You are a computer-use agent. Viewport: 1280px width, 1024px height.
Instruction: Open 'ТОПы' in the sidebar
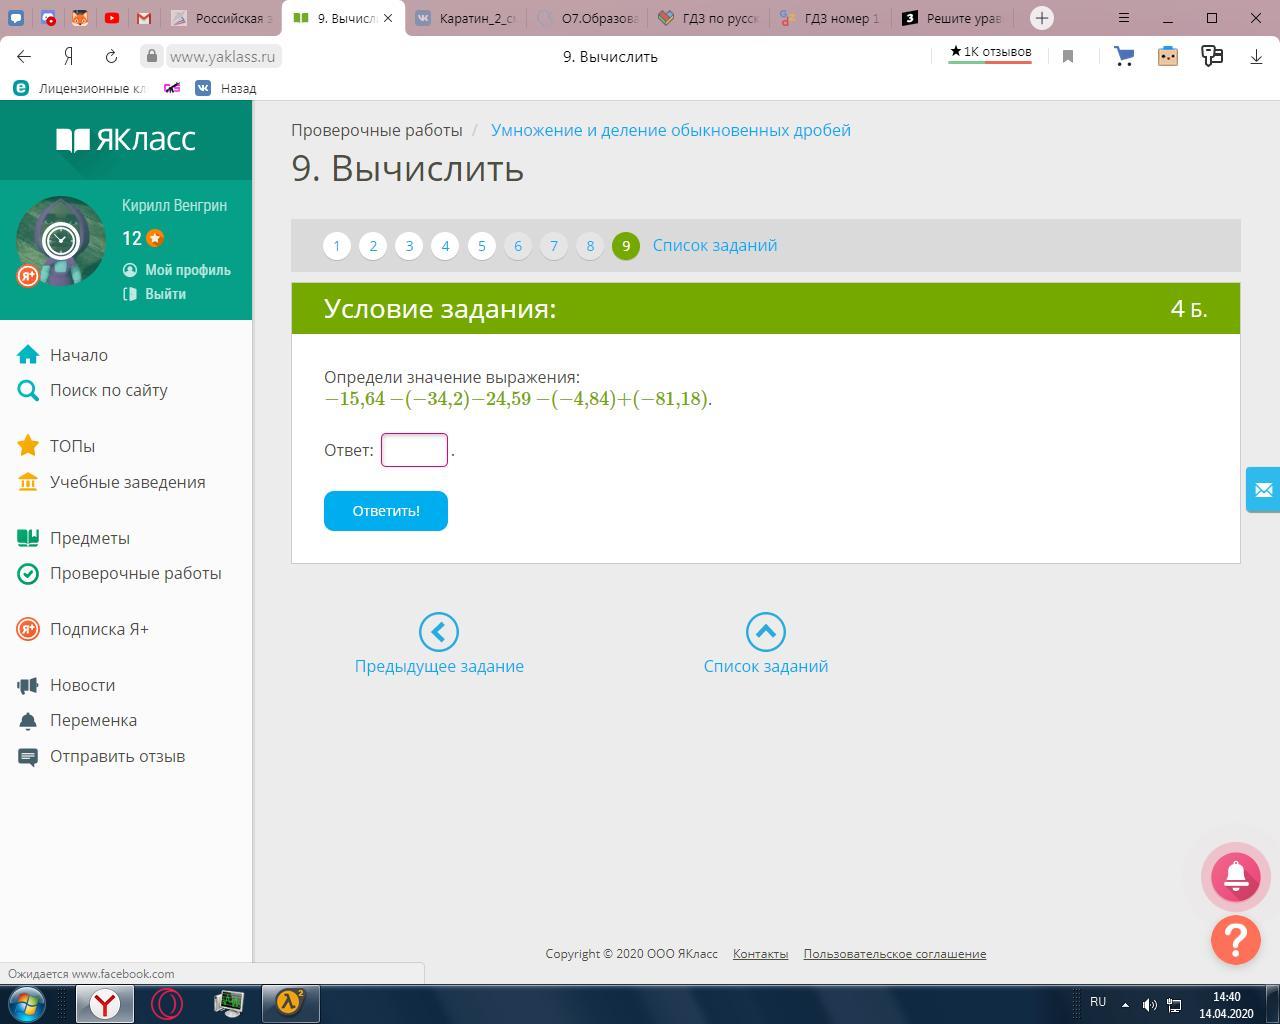tap(57, 446)
